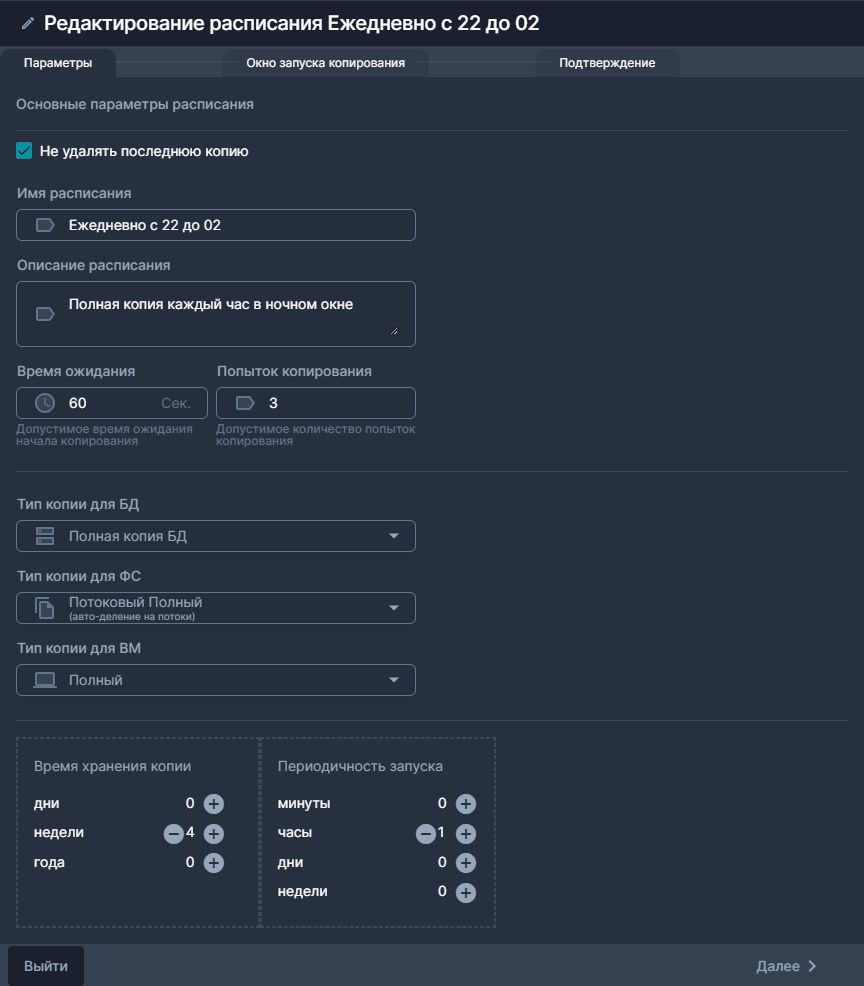Click the 'Описание расписания' text area
Image resolution: width=864 pixels, height=986 pixels.
tap(216, 314)
